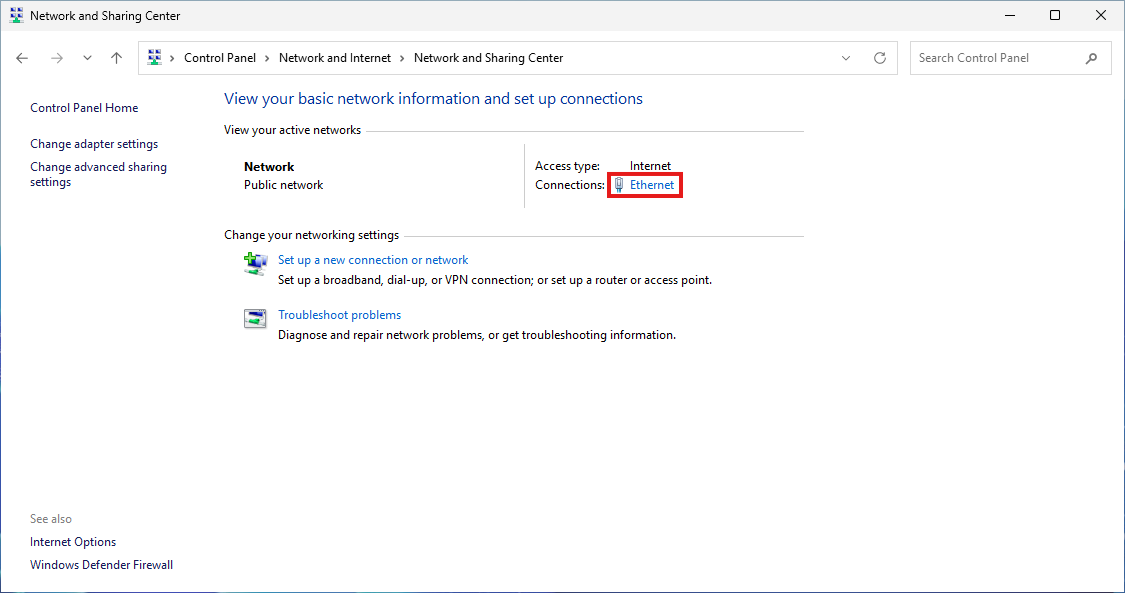The image size is (1125, 593).
Task: Focus the Search Control Panel field
Action: click(x=1010, y=58)
